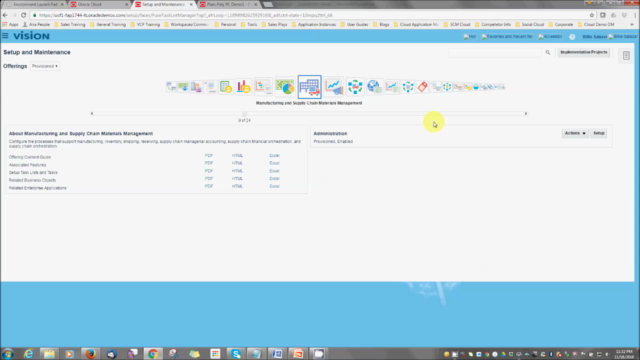Switch to the Oracle Cloud tab
The height and width of the screenshot is (360, 640).
[x=99, y=4]
